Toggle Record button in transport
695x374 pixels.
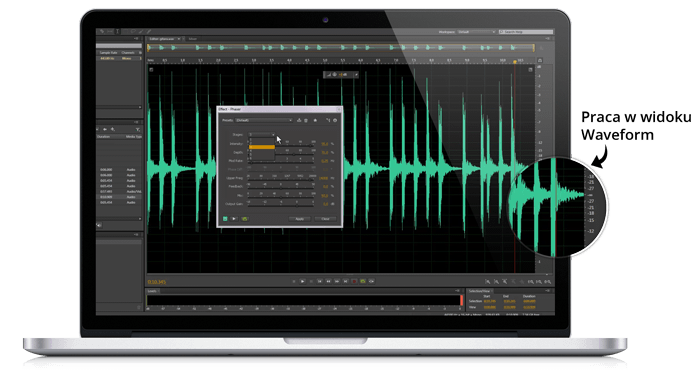tap(354, 281)
